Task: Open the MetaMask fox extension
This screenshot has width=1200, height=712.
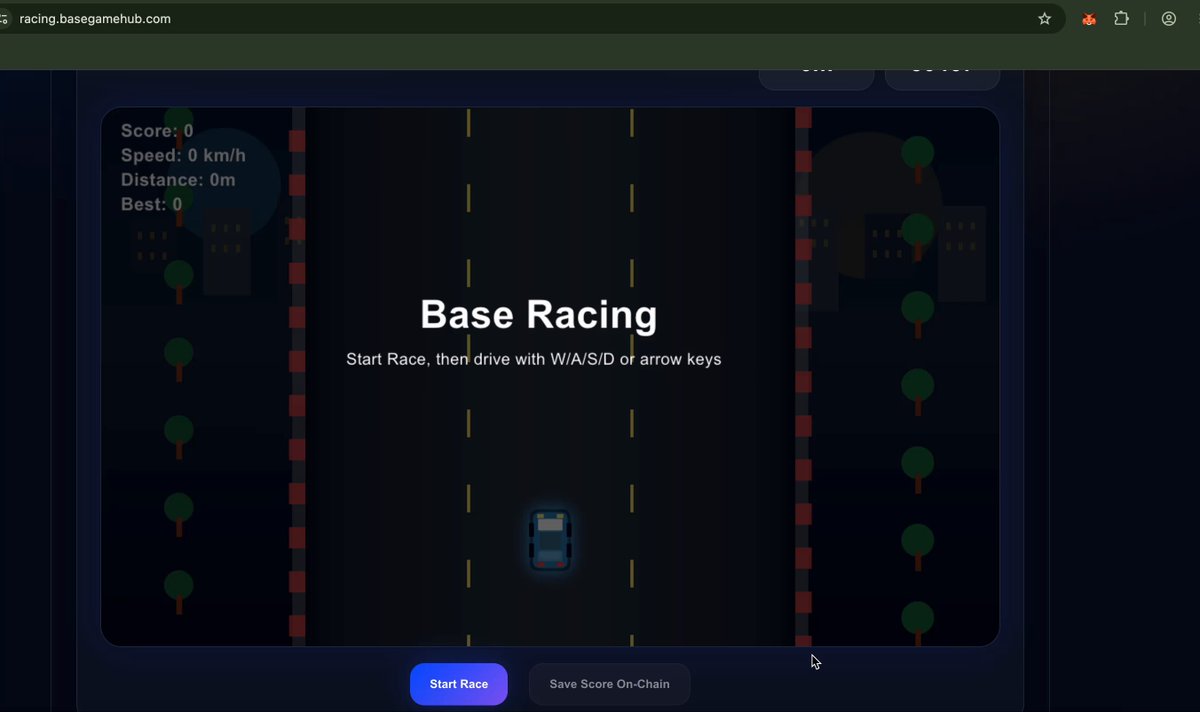Action: 1089,19
